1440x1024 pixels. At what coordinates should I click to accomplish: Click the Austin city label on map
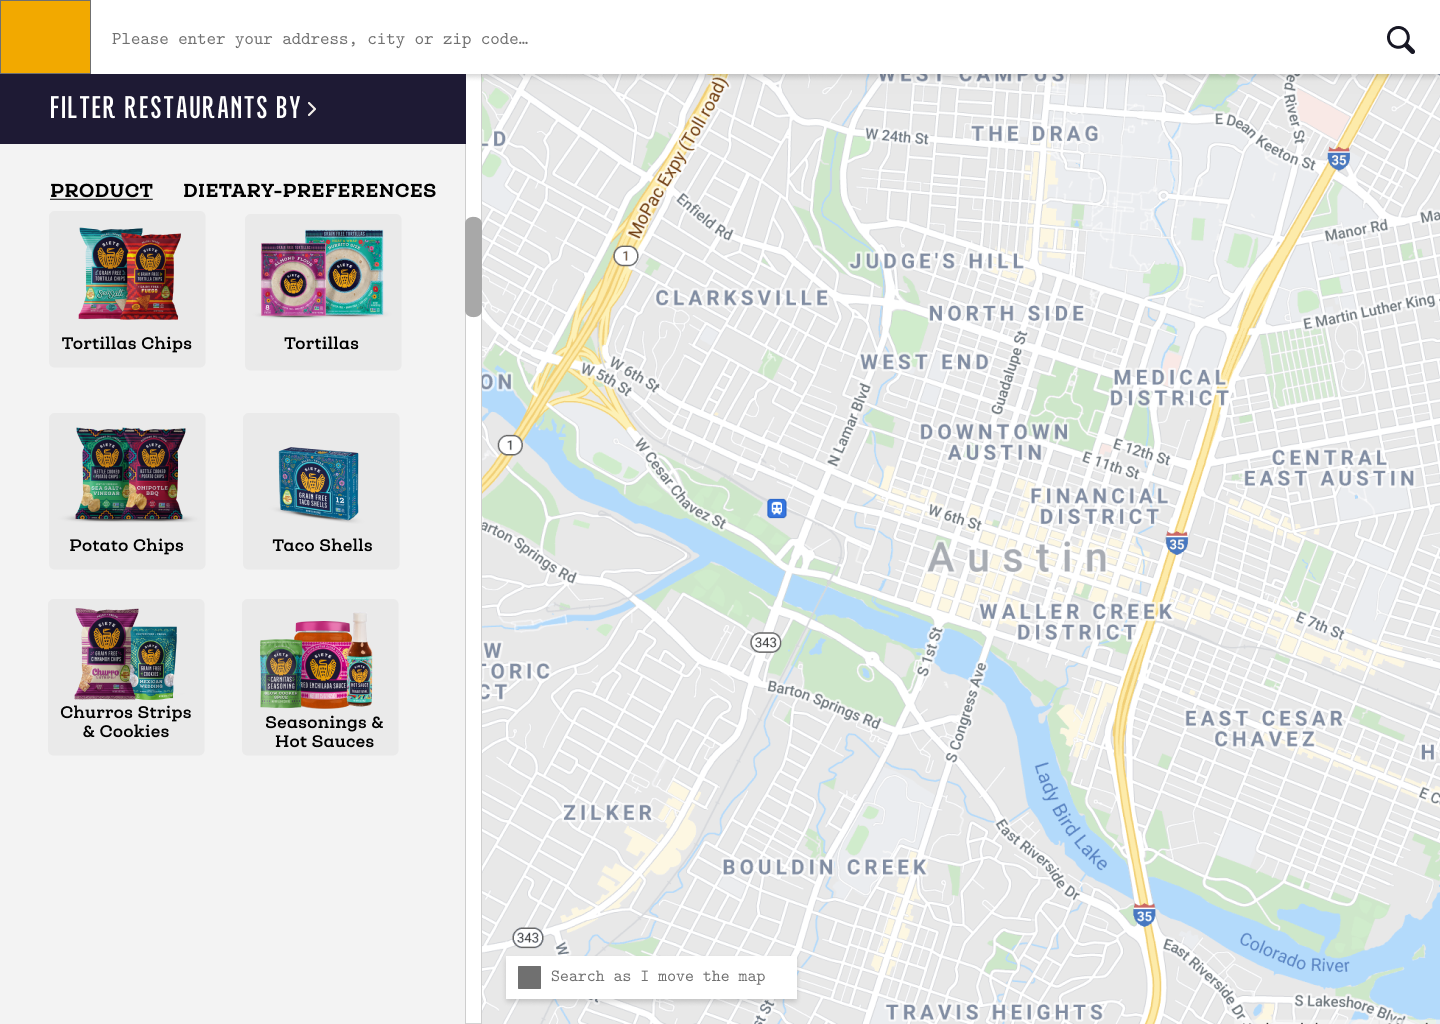[1019, 558]
